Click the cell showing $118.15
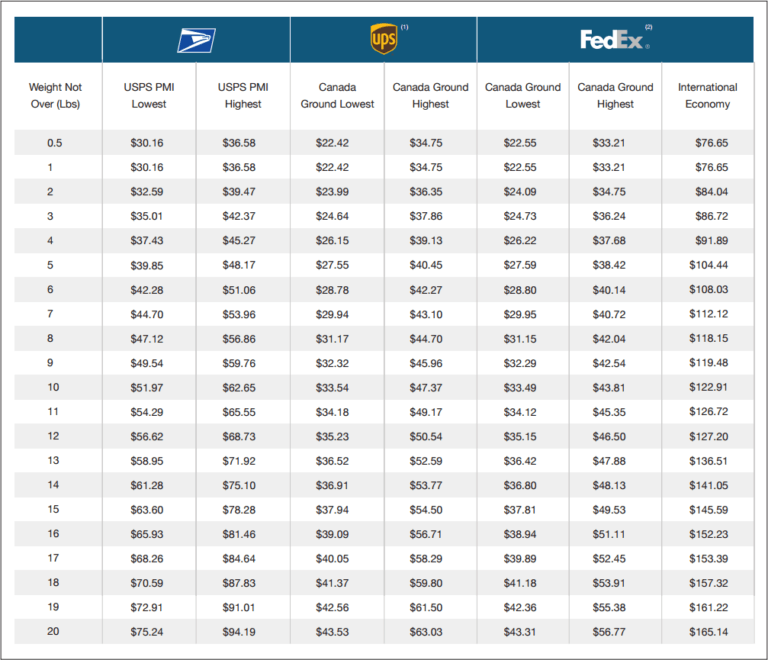 coord(708,338)
